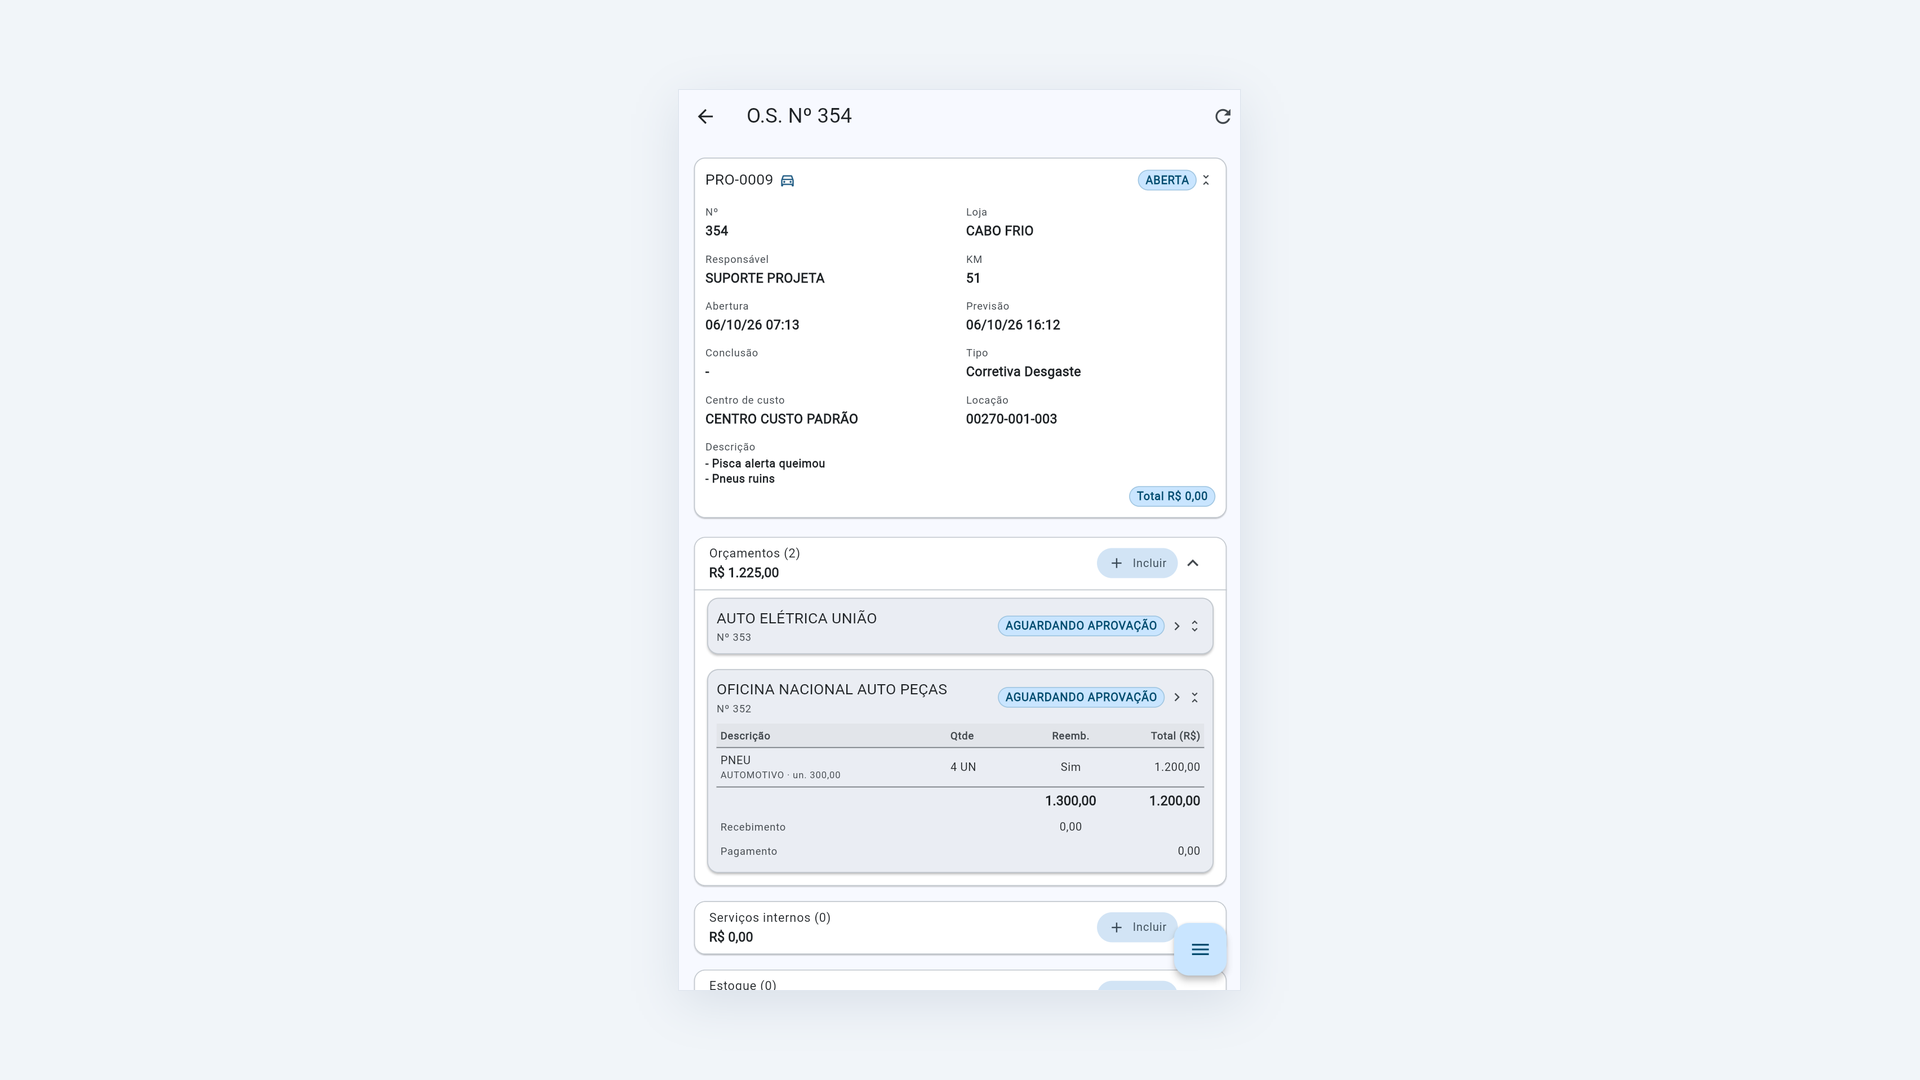Refresh the O.S. Nº 354 page
This screenshot has width=1920, height=1080.
point(1222,117)
